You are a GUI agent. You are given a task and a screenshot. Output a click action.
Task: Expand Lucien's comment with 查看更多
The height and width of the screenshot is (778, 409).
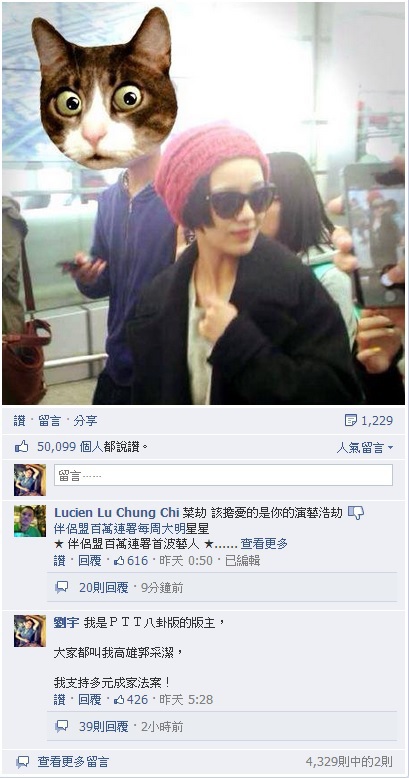[x=264, y=544]
